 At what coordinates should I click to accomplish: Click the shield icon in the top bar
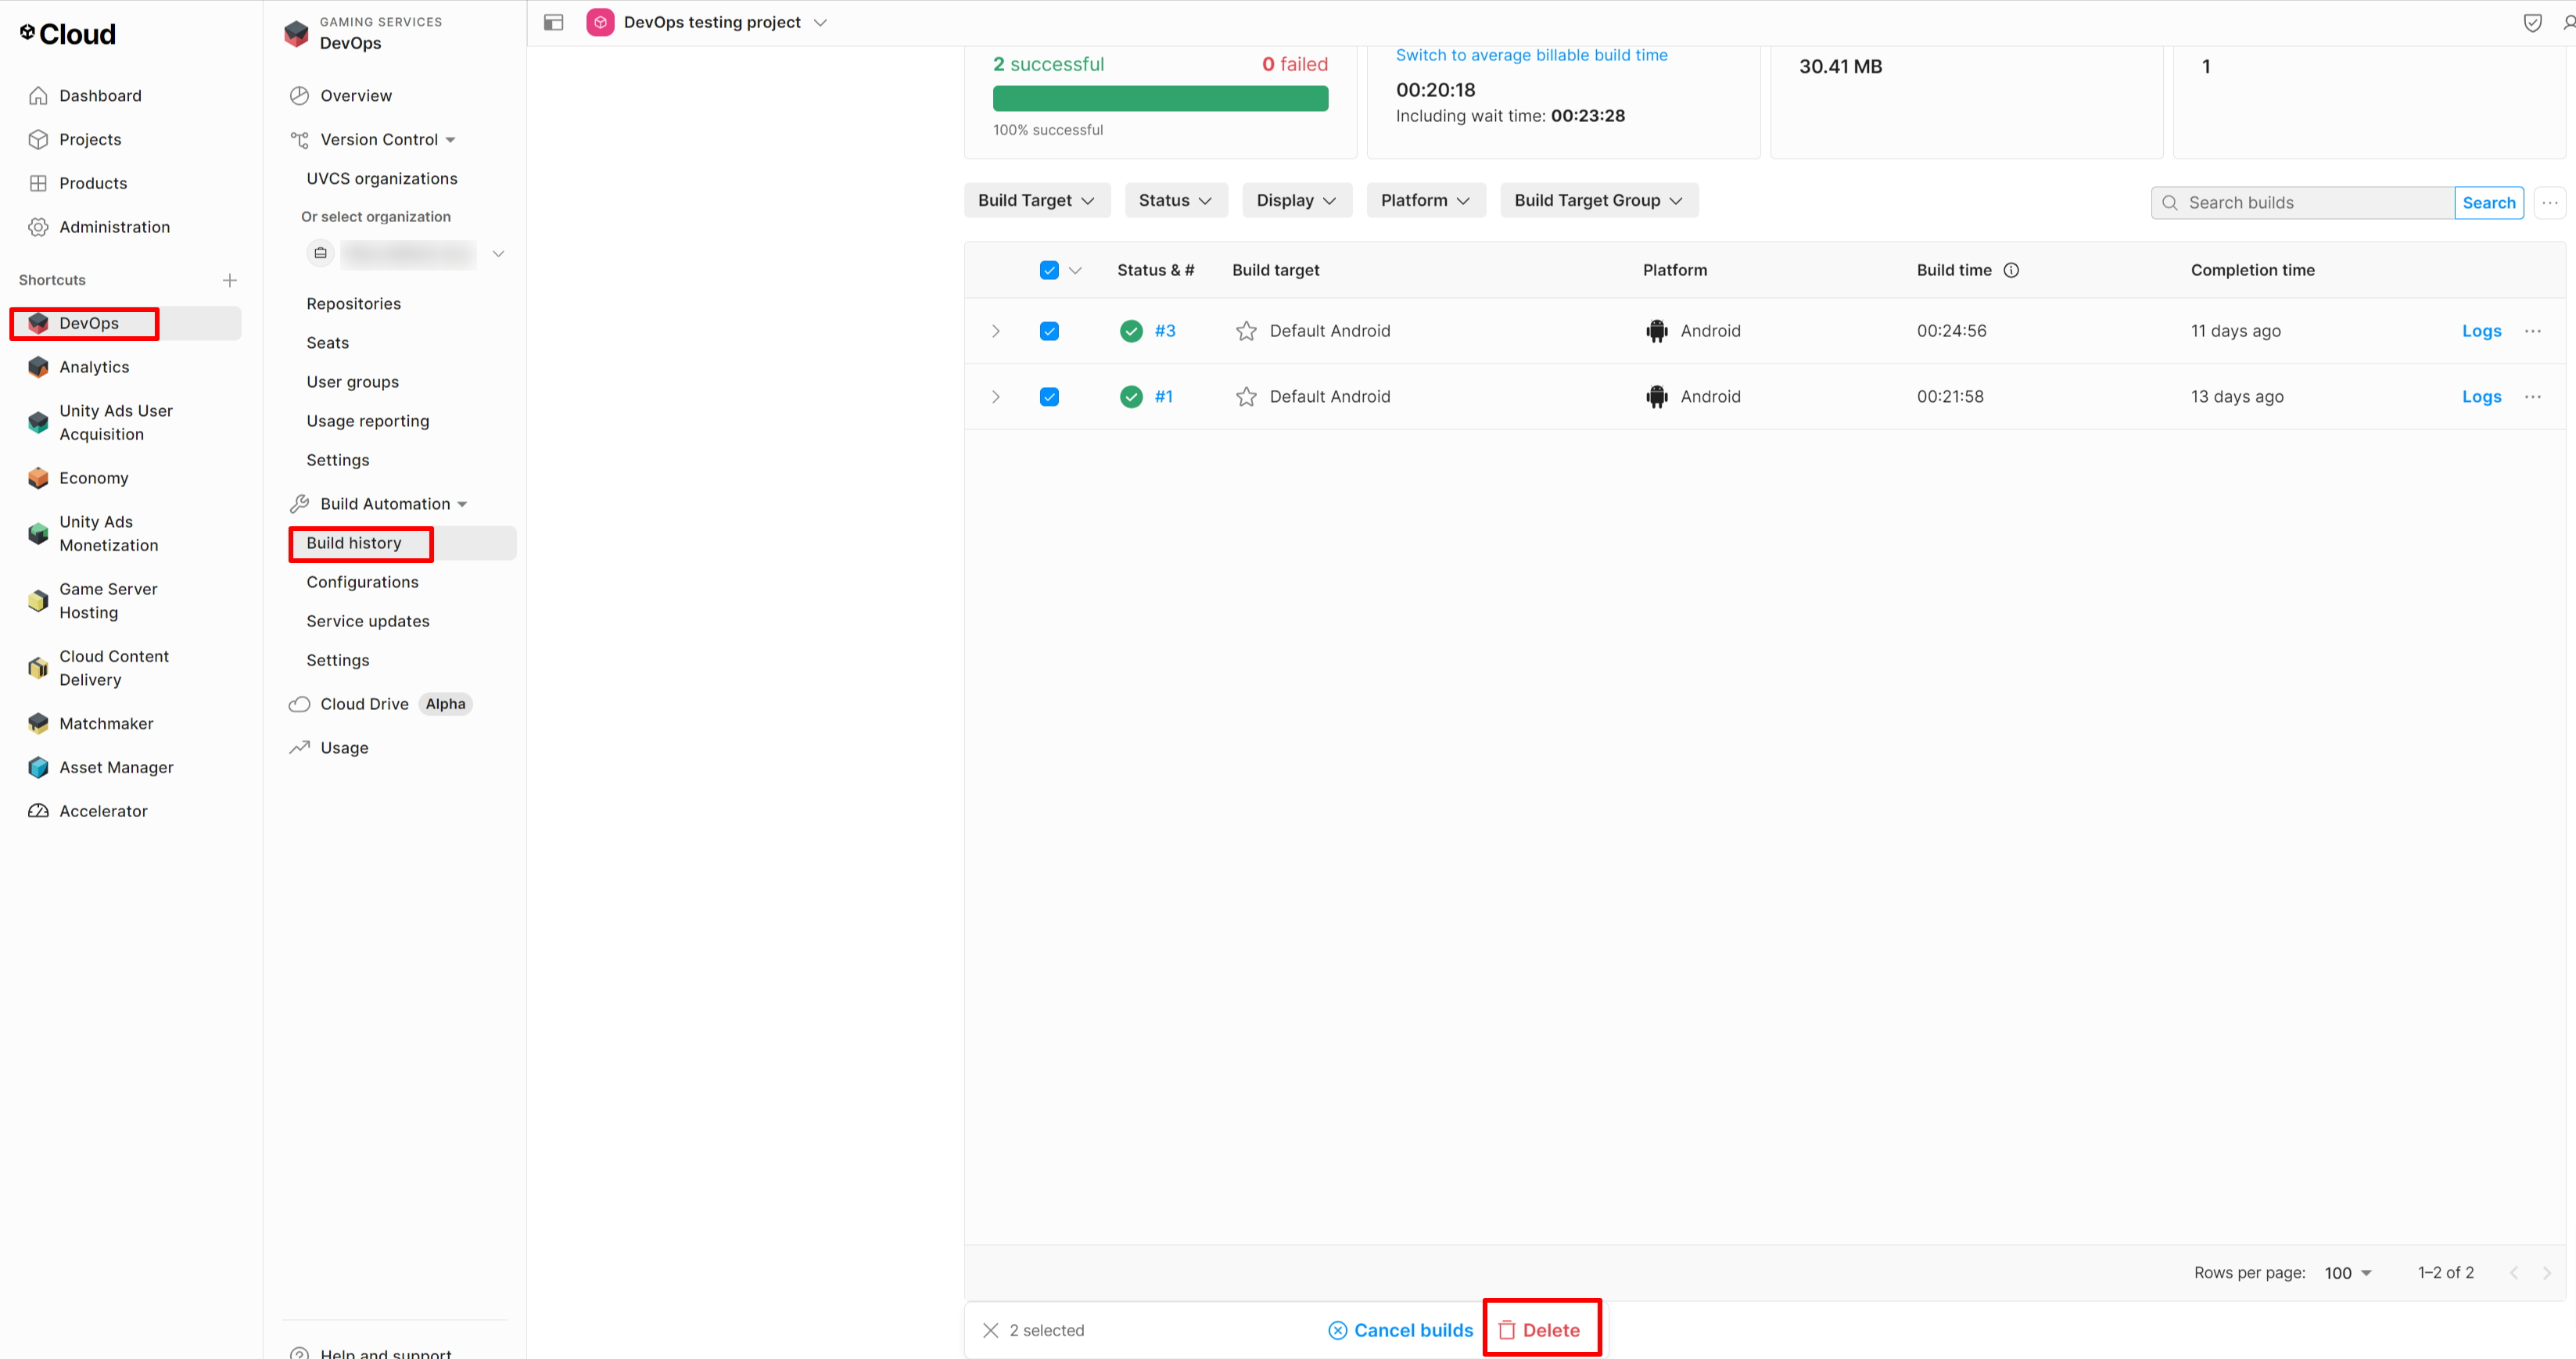point(2532,22)
